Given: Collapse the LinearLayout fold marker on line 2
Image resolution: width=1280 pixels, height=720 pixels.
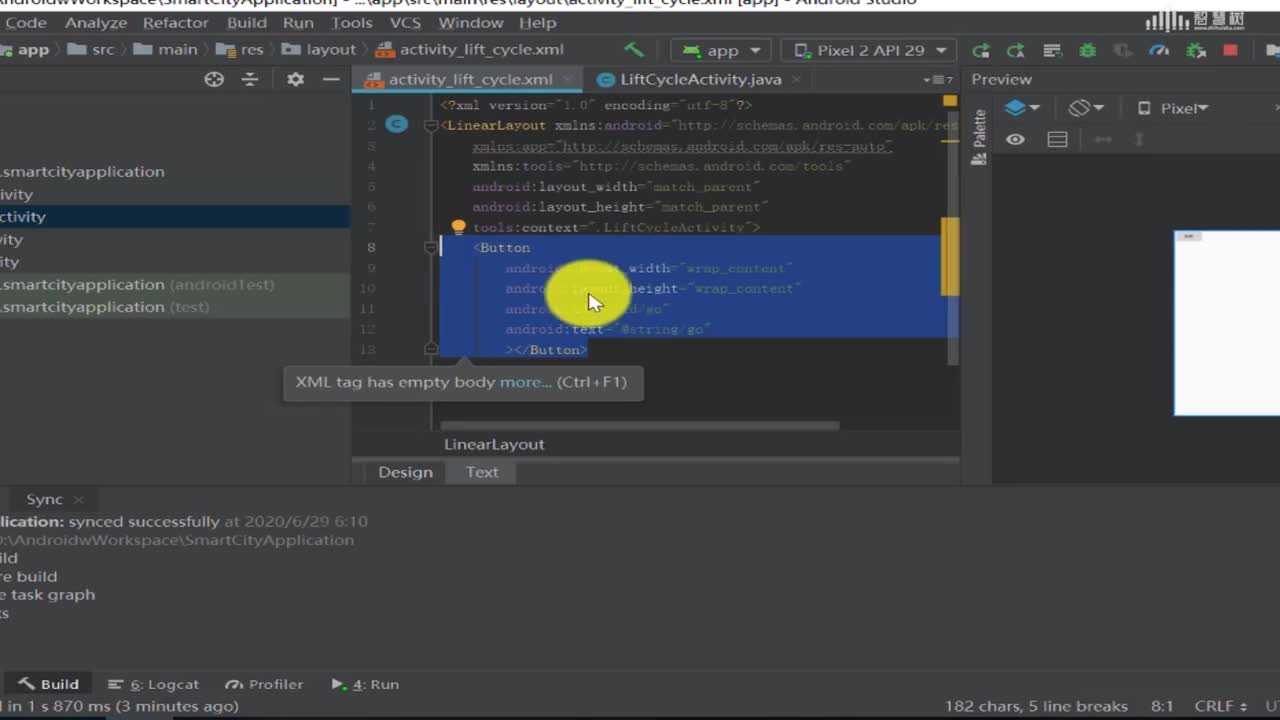Looking at the screenshot, I should click(431, 125).
